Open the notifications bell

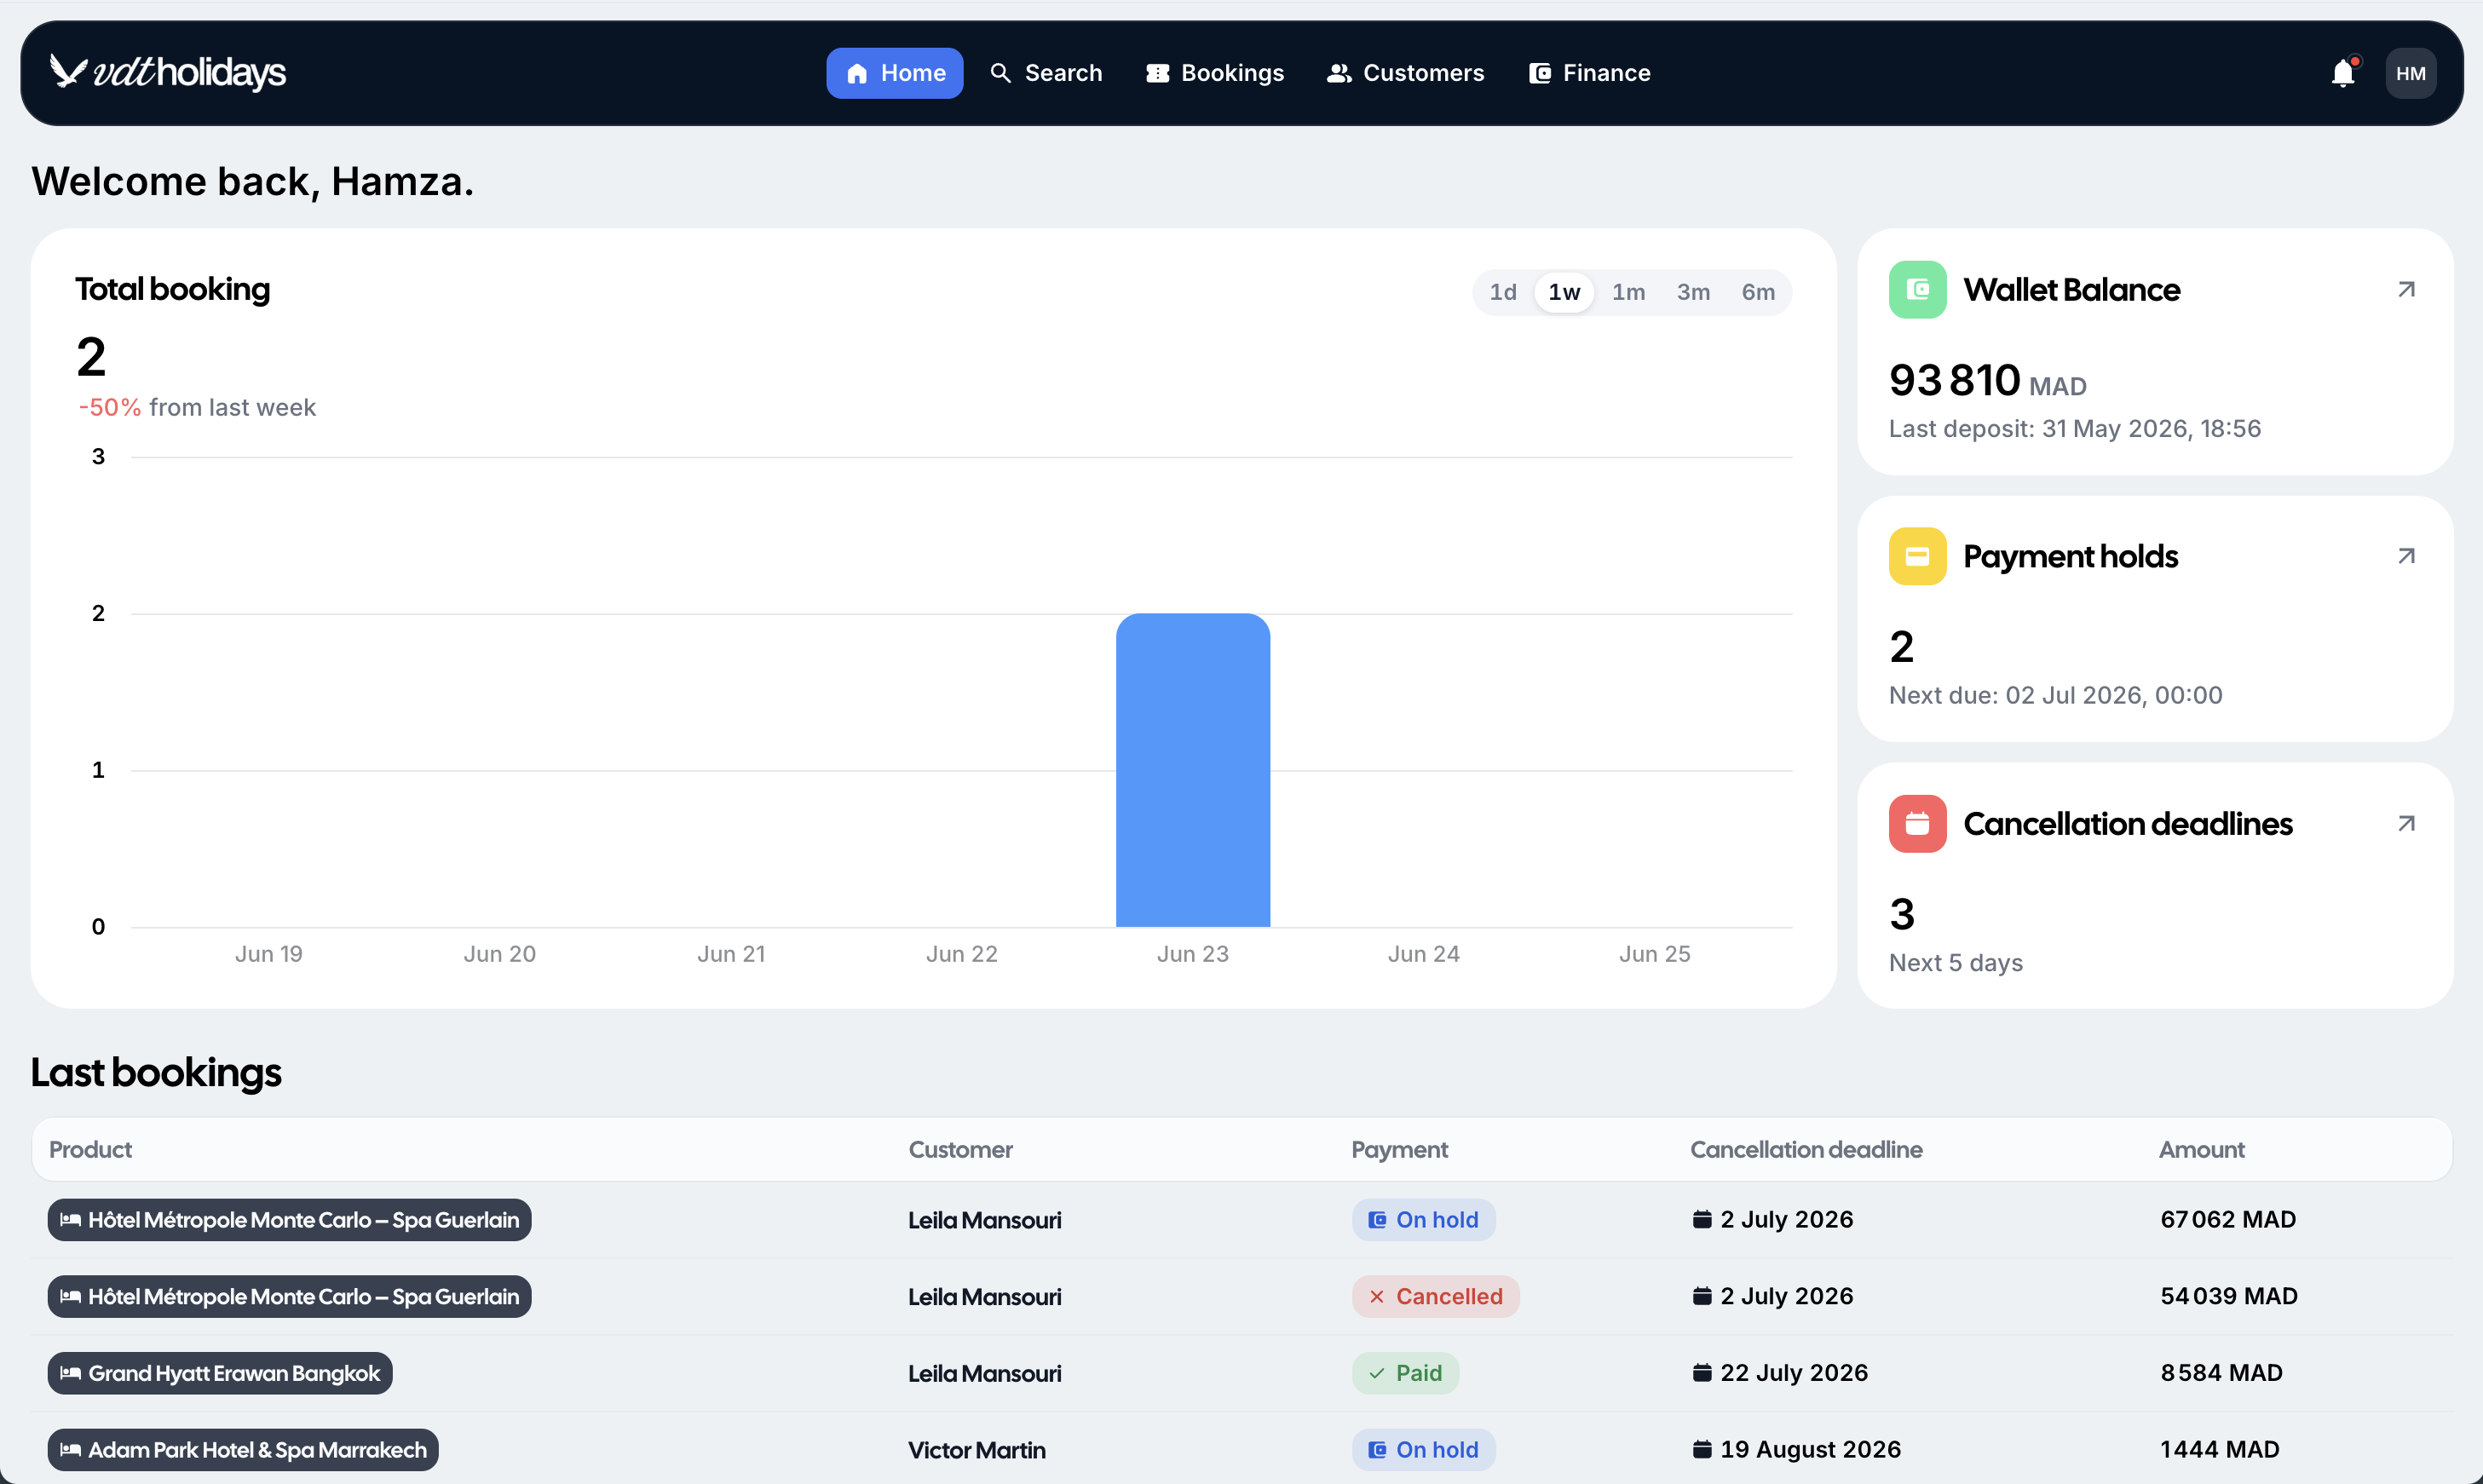[2343, 73]
